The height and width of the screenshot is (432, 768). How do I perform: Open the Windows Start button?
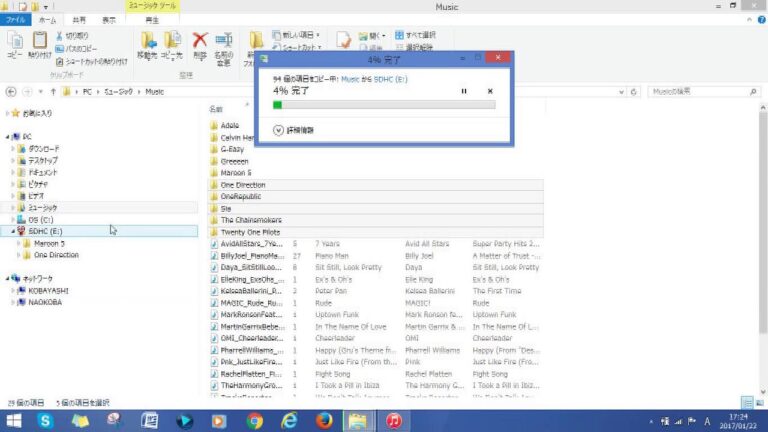[14, 421]
